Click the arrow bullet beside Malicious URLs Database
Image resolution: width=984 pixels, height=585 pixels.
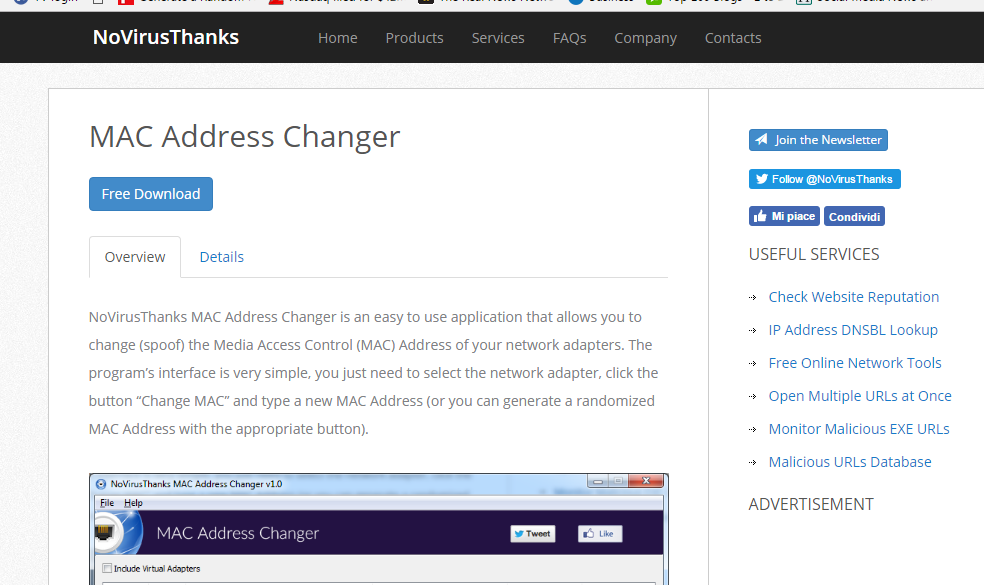click(753, 463)
